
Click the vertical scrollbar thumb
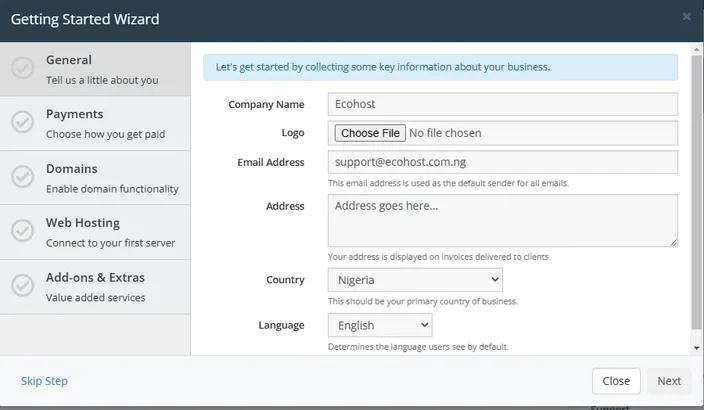[x=696, y=192]
